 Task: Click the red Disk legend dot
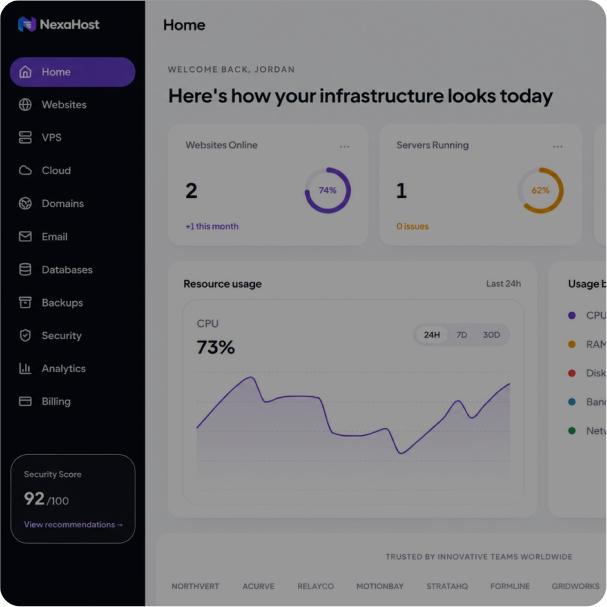571,373
